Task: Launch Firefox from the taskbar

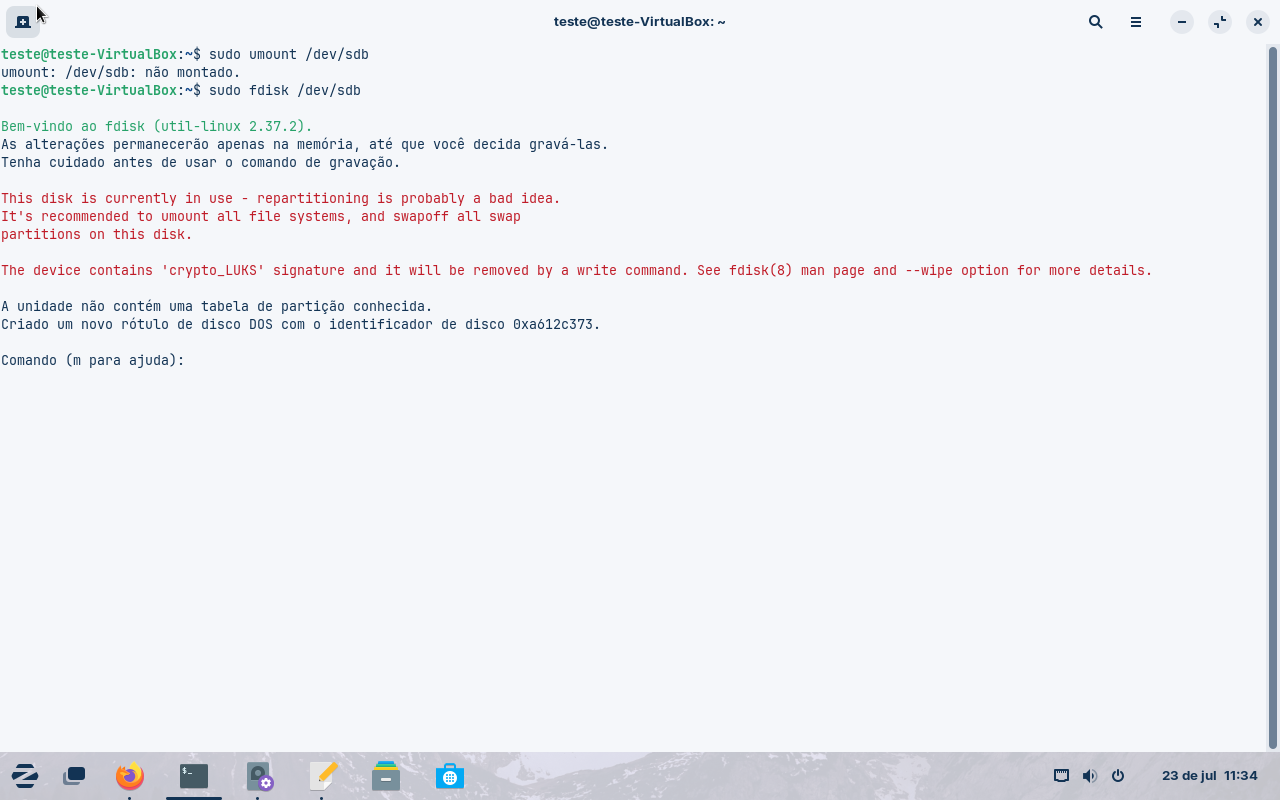Action: [x=129, y=776]
